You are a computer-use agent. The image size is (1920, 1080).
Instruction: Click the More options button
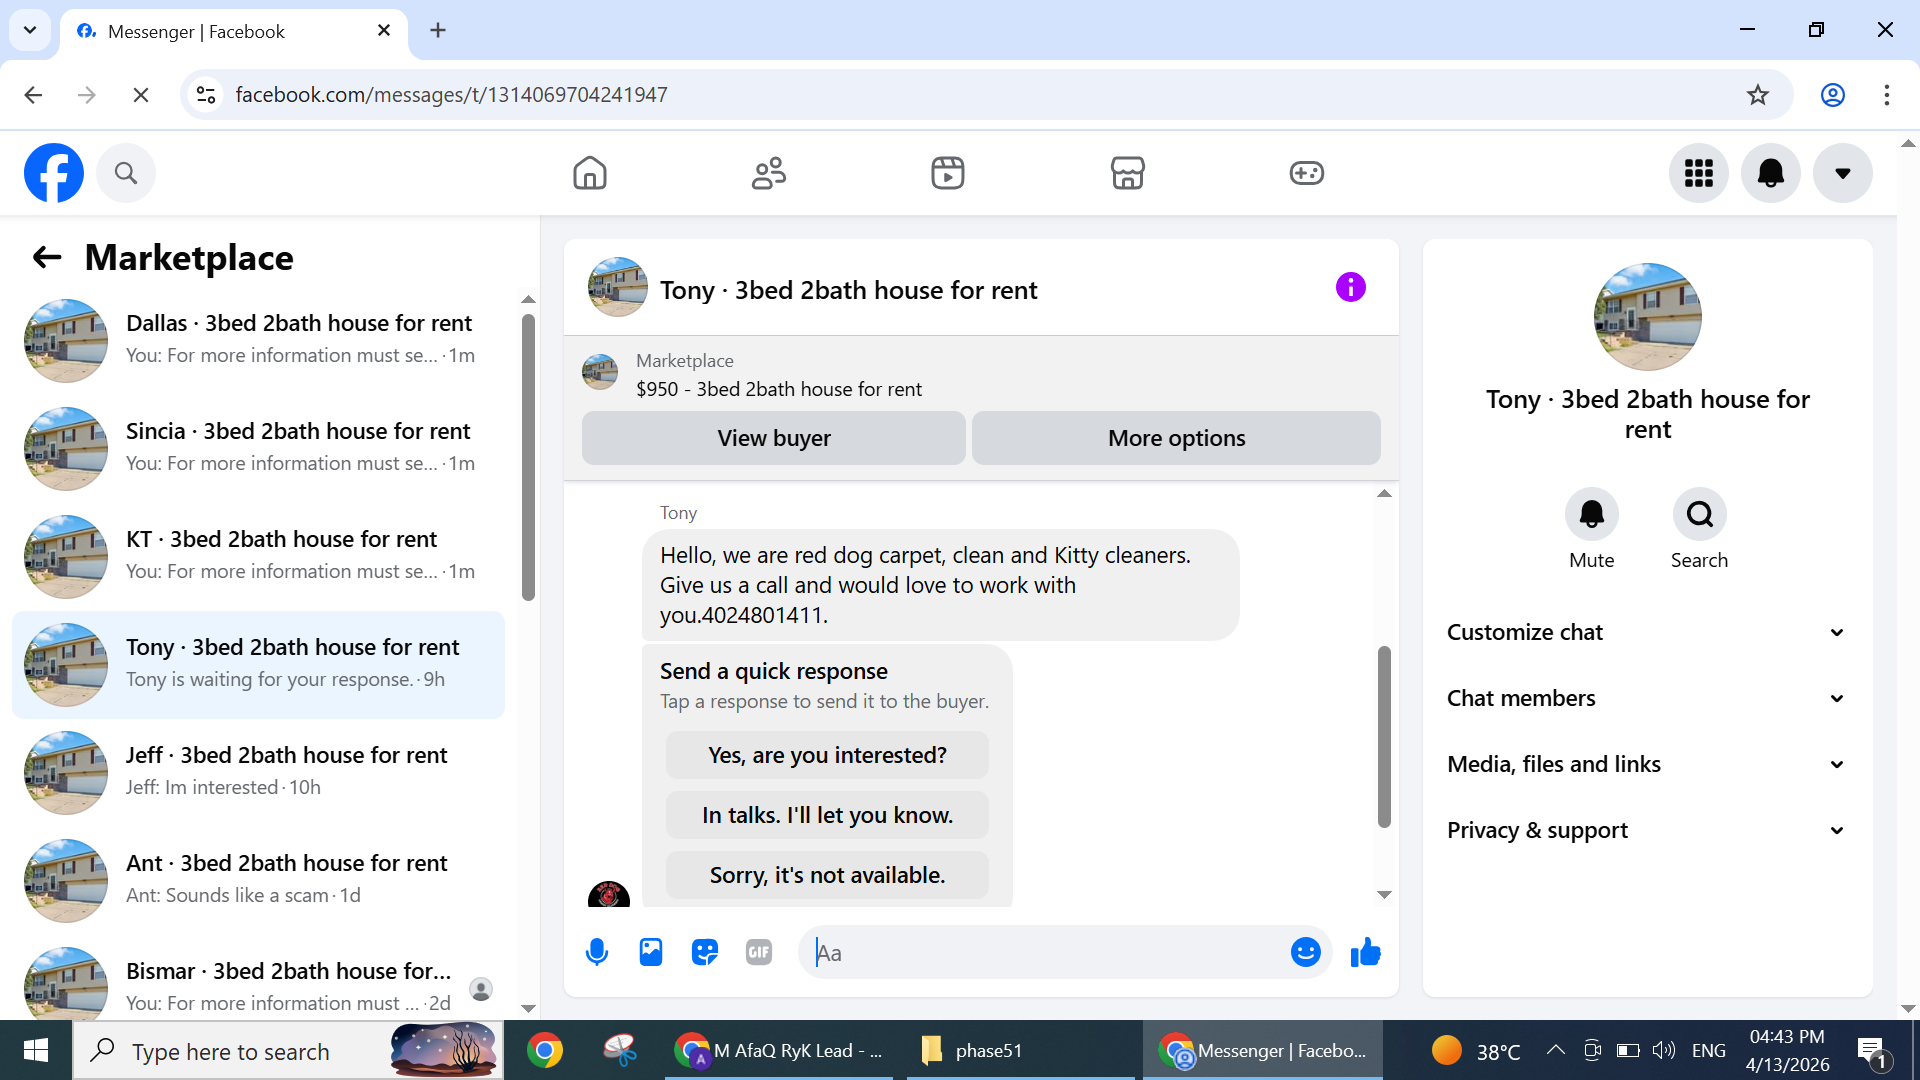tap(1176, 438)
